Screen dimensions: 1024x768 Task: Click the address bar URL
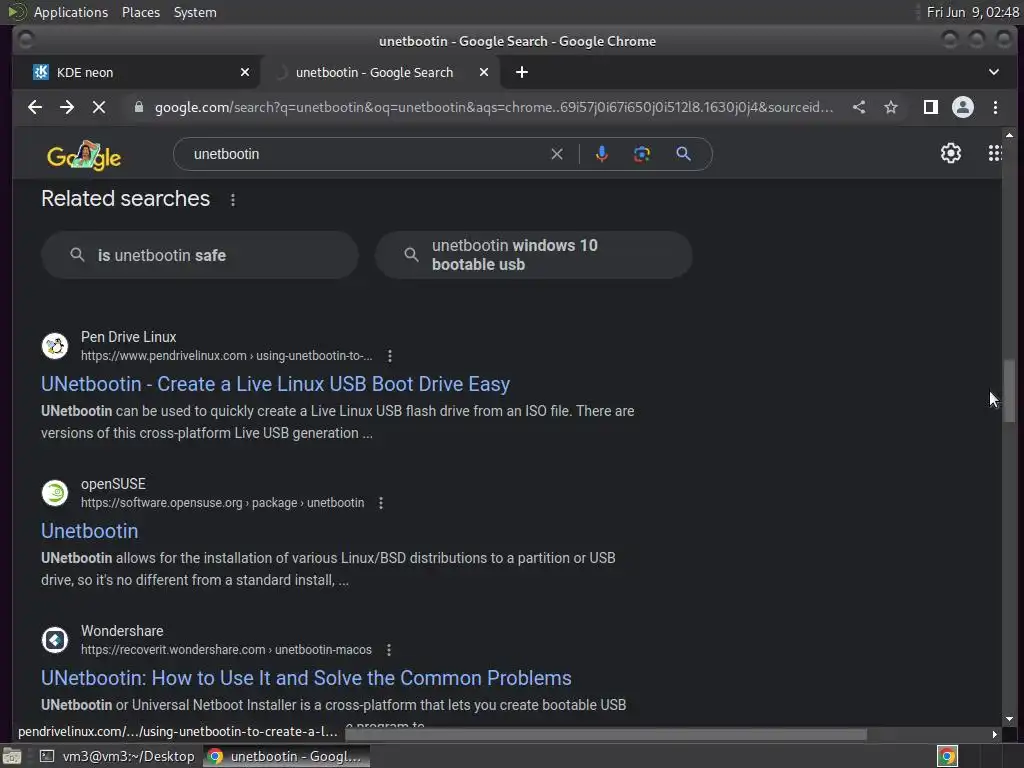(x=494, y=107)
